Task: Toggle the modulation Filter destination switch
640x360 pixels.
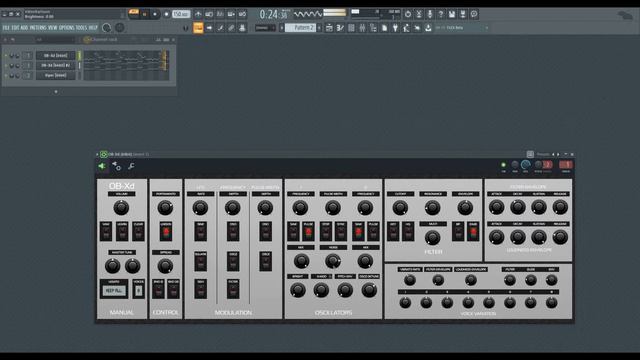Action: pos(233,289)
